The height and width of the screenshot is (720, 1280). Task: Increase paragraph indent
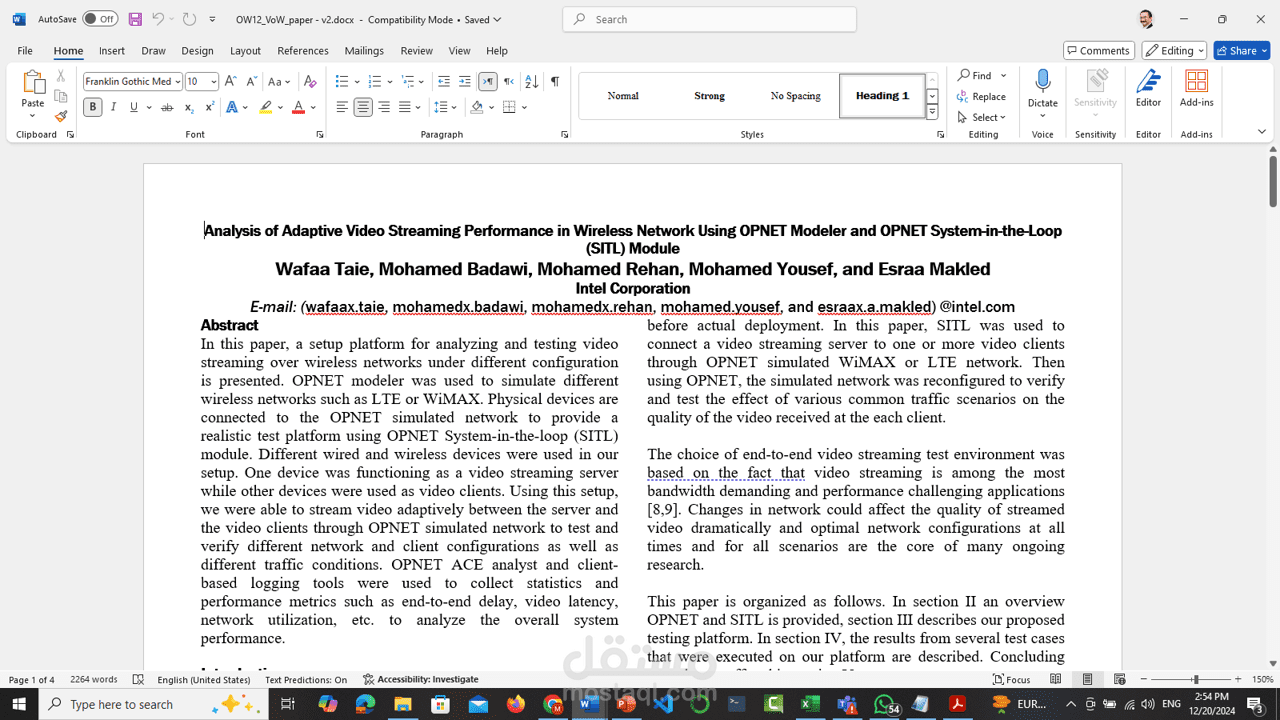(x=466, y=82)
